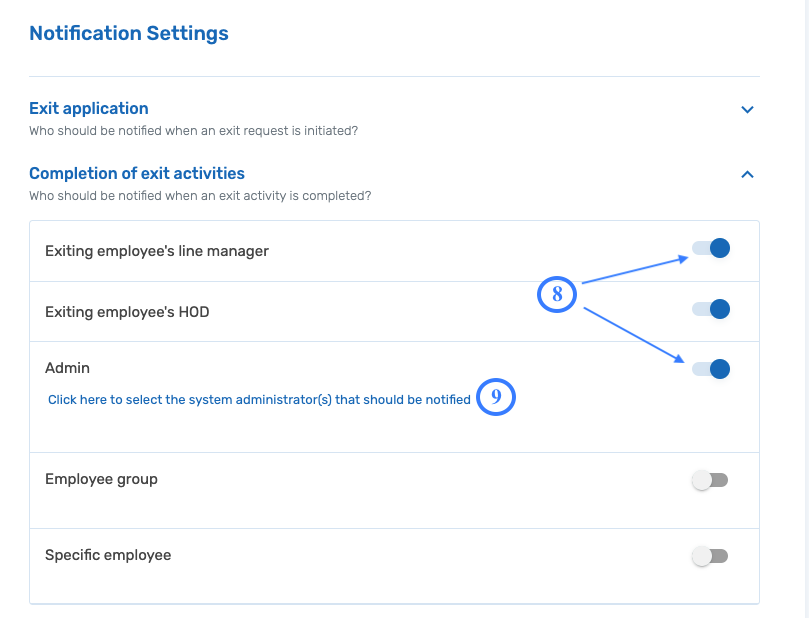Click the Specific employee label

tap(108, 555)
